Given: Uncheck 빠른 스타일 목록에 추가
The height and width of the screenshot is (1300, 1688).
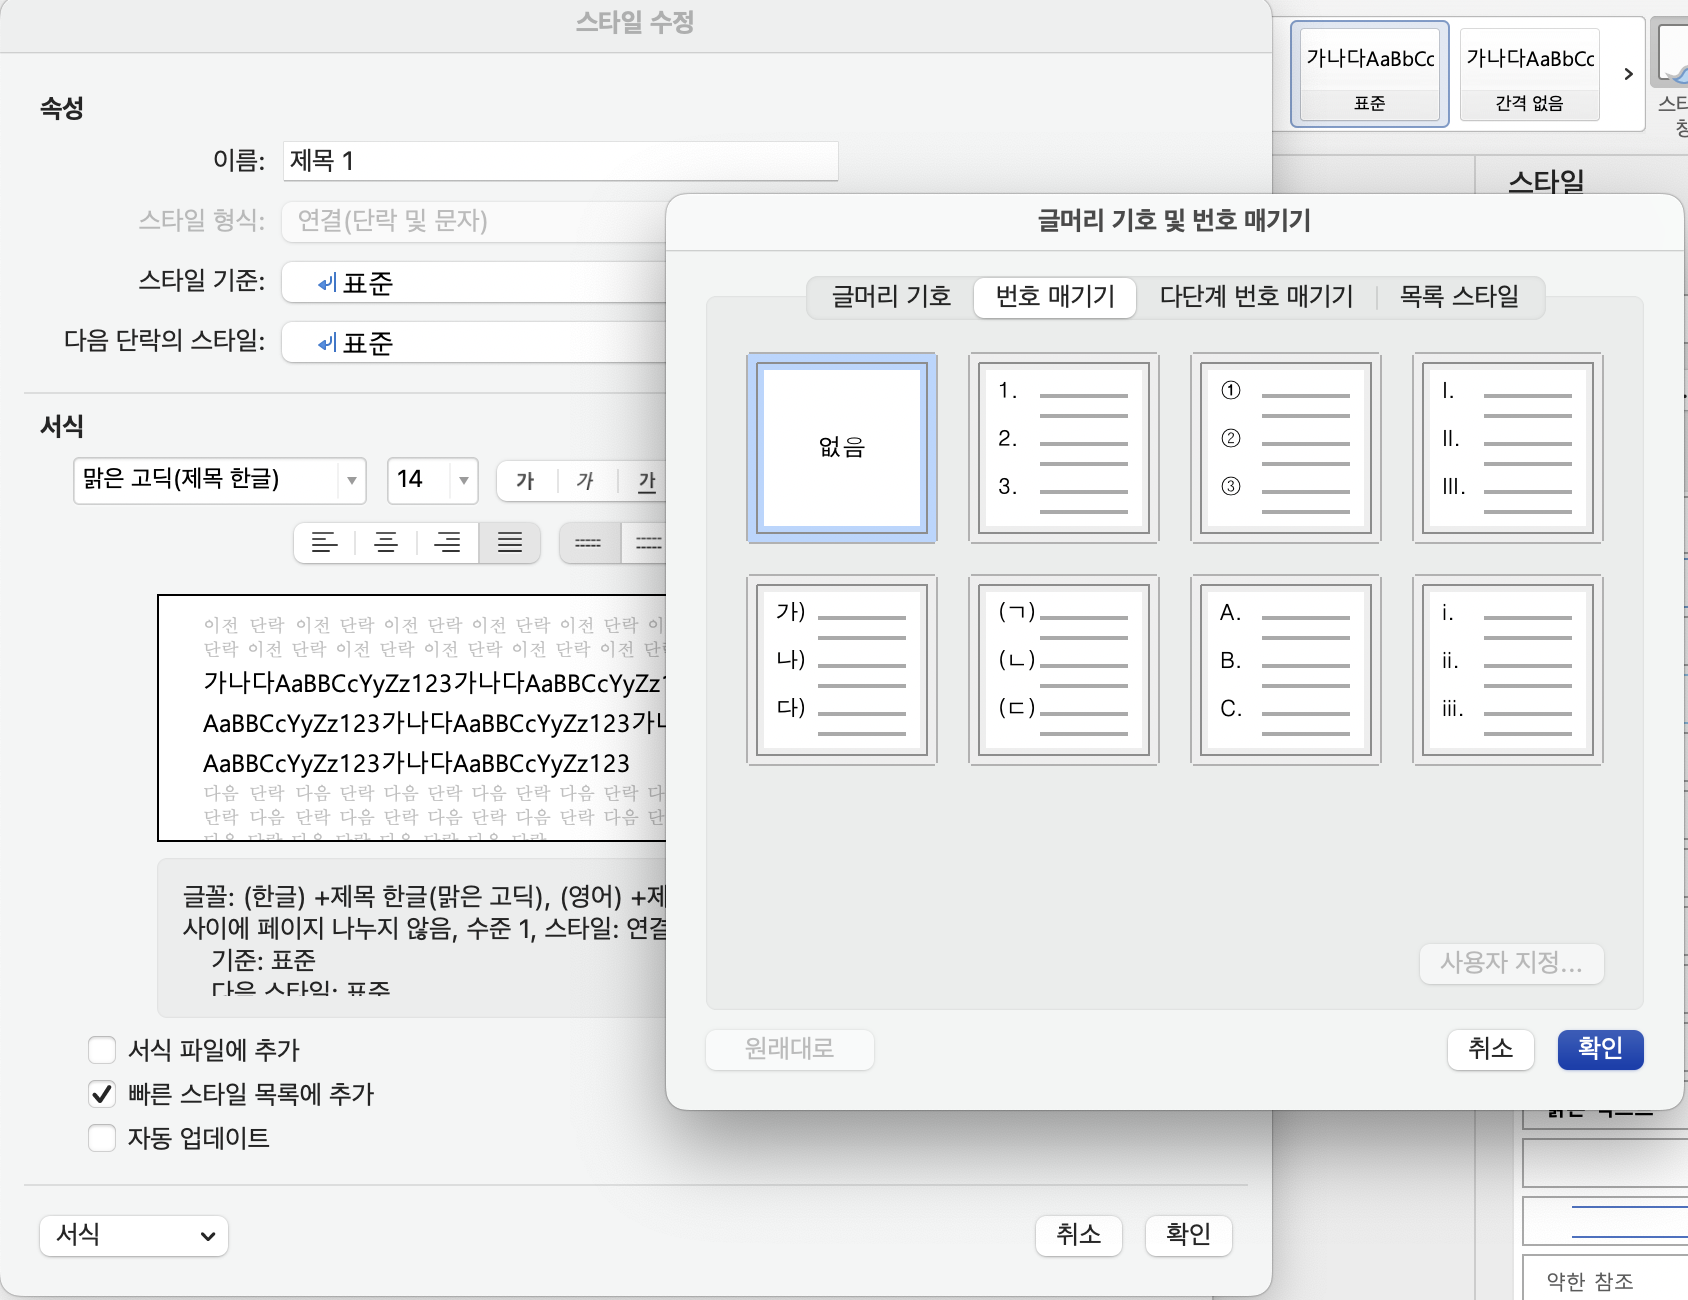Looking at the screenshot, I should coord(102,1094).
